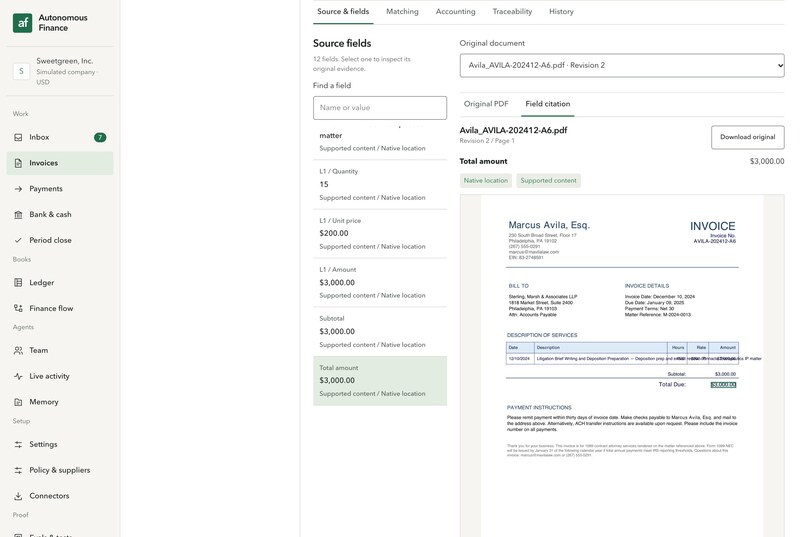This screenshot has height=537, width=806.
Task: Go to Memory in sidebar
Action: 60,402
